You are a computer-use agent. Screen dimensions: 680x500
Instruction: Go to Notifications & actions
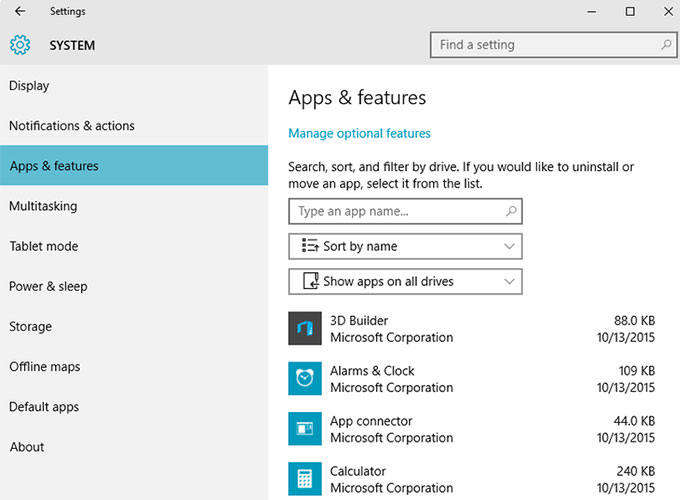point(134,126)
